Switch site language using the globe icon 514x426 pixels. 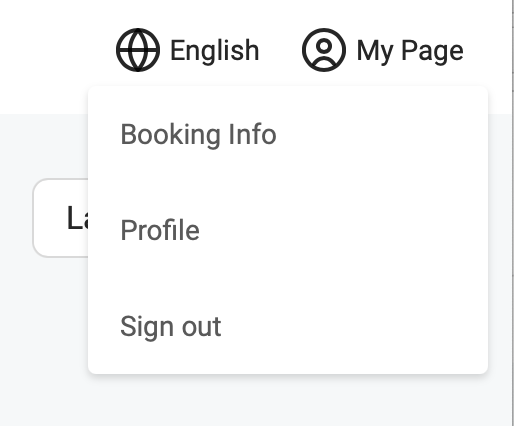click(x=138, y=50)
